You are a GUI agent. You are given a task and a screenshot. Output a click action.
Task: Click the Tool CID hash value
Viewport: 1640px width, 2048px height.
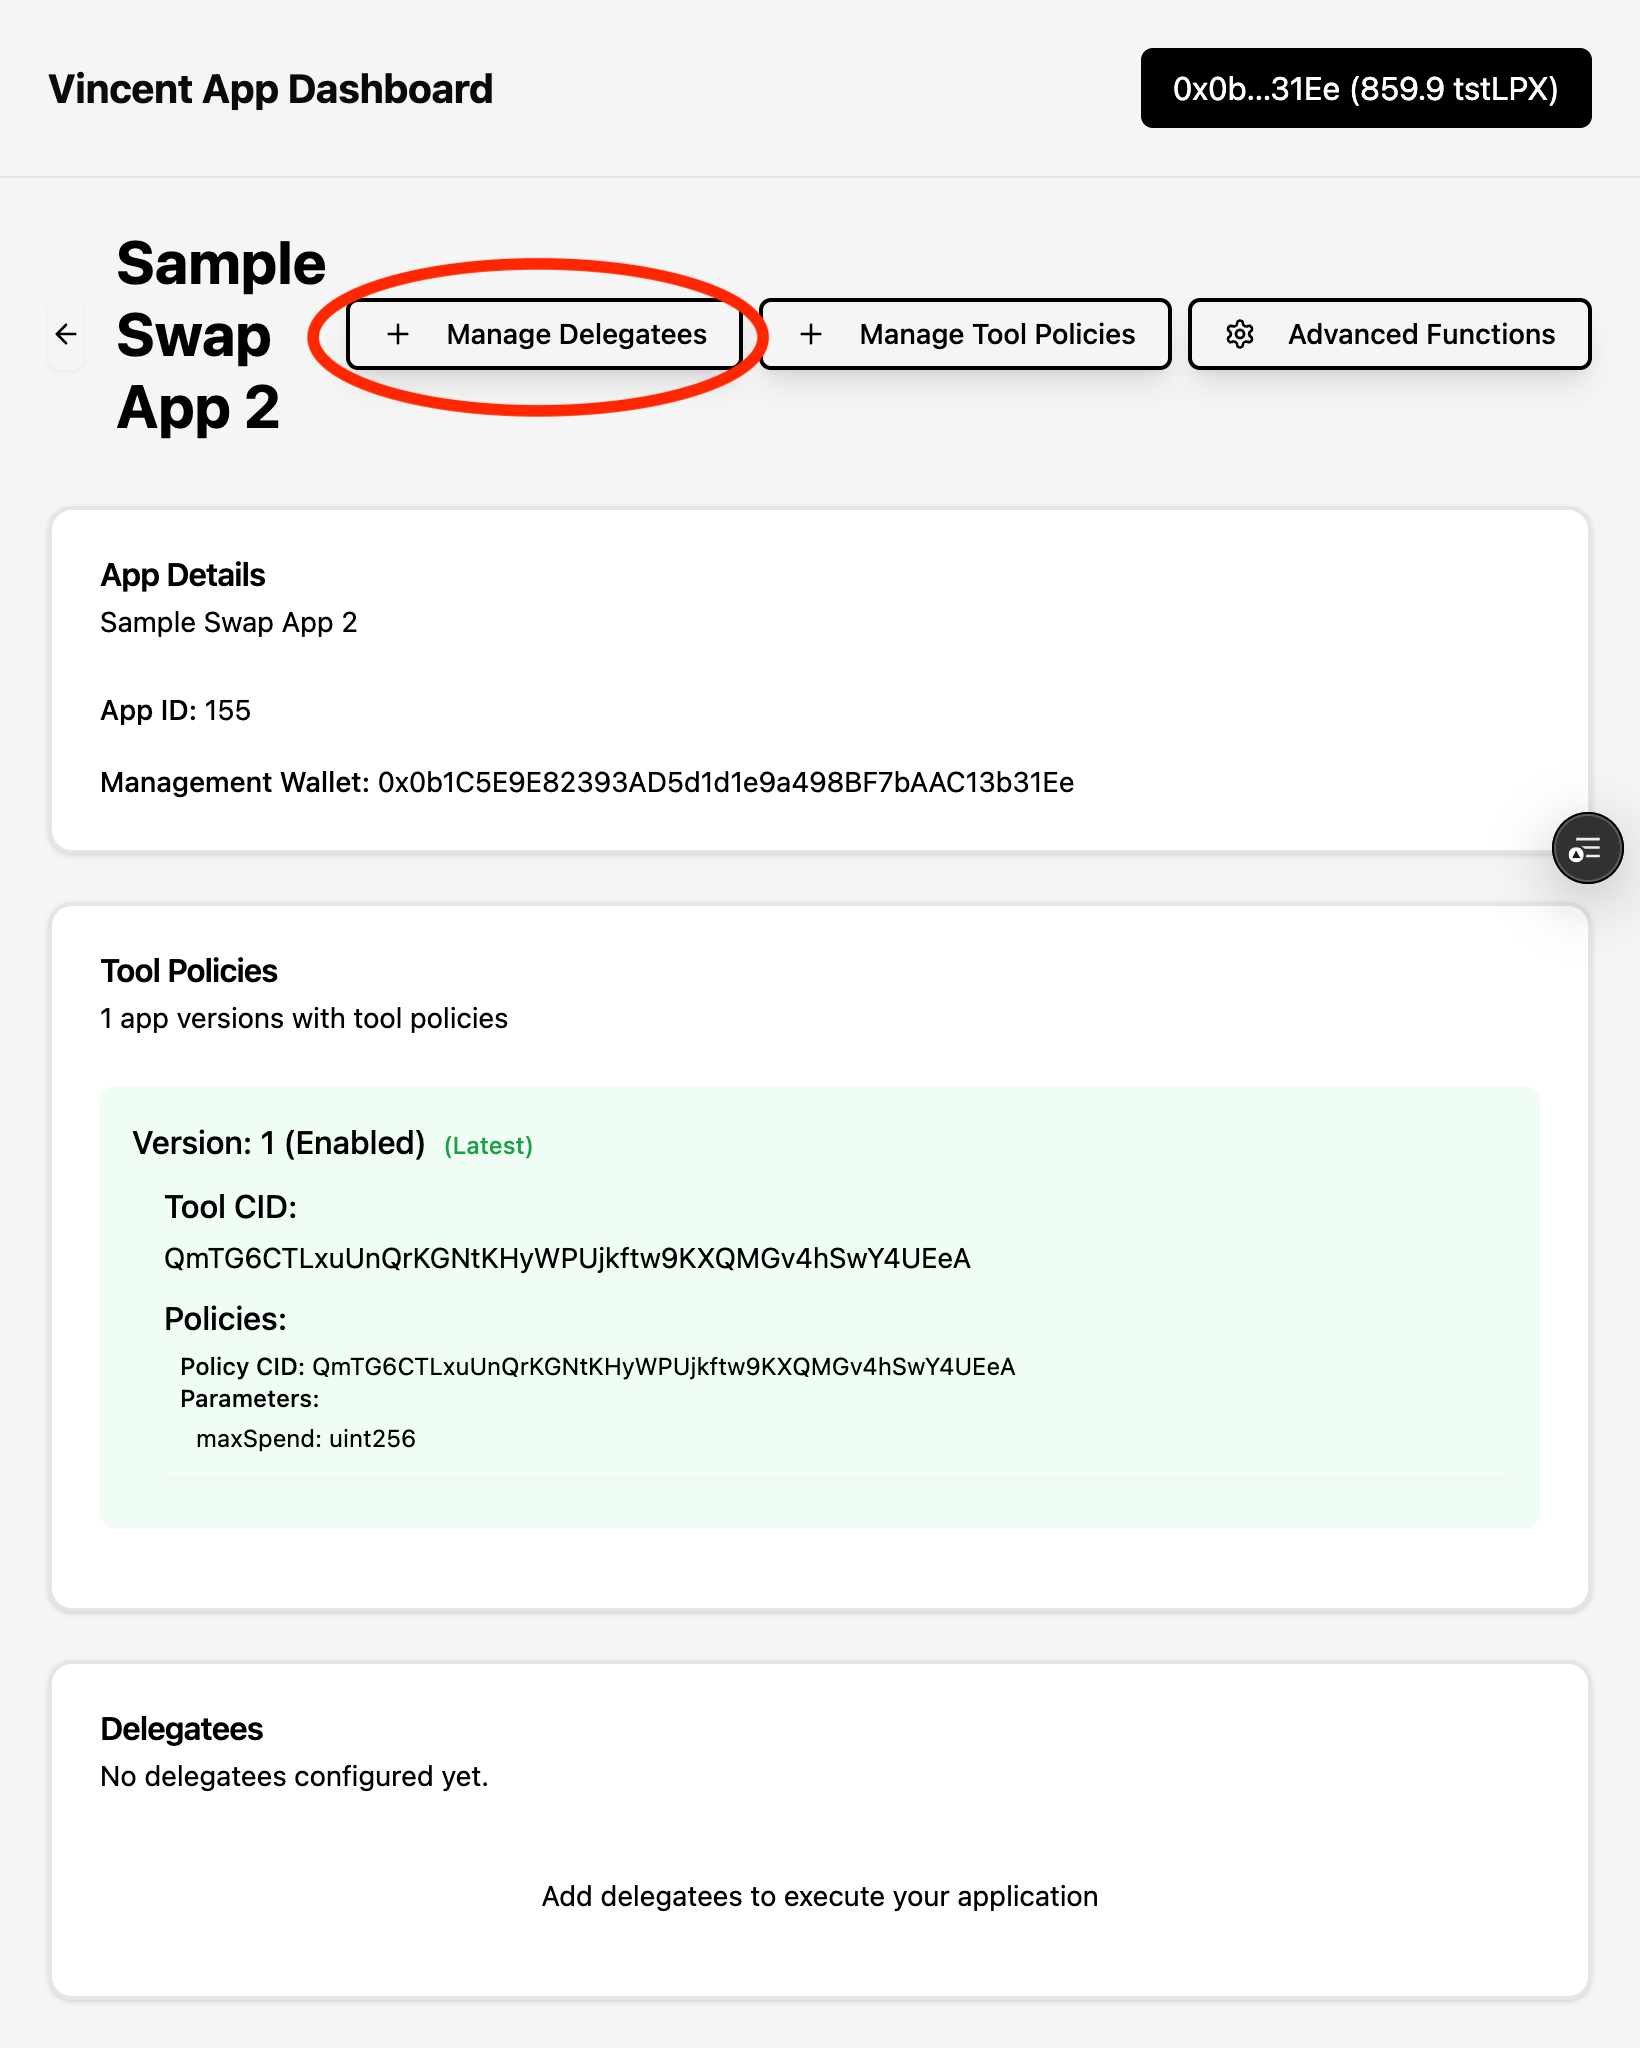point(567,1258)
